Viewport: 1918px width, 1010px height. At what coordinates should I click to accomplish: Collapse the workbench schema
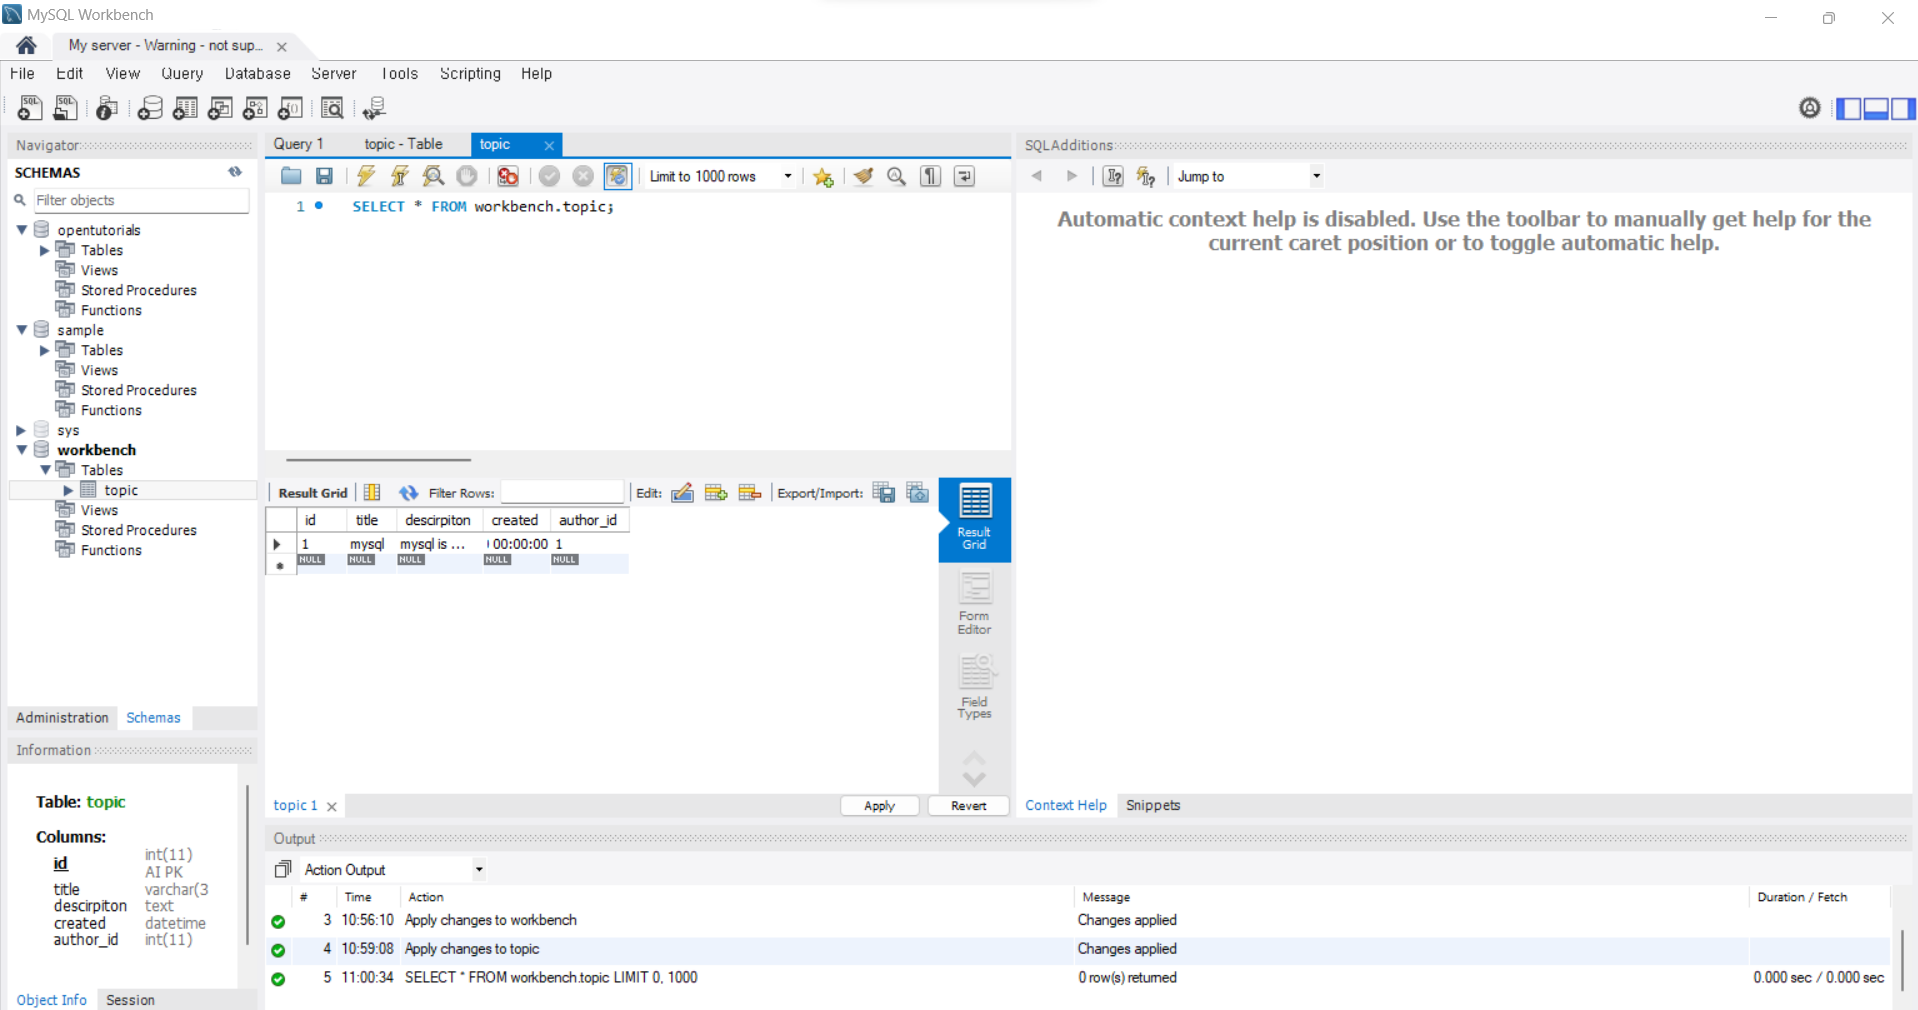coord(21,450)
